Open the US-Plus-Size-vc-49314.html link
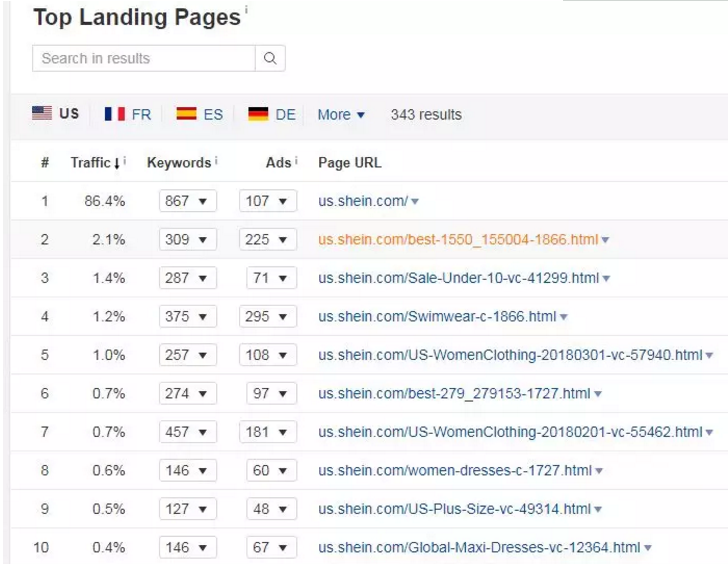This screenshot has width=728, height=564. click(455, 509)
